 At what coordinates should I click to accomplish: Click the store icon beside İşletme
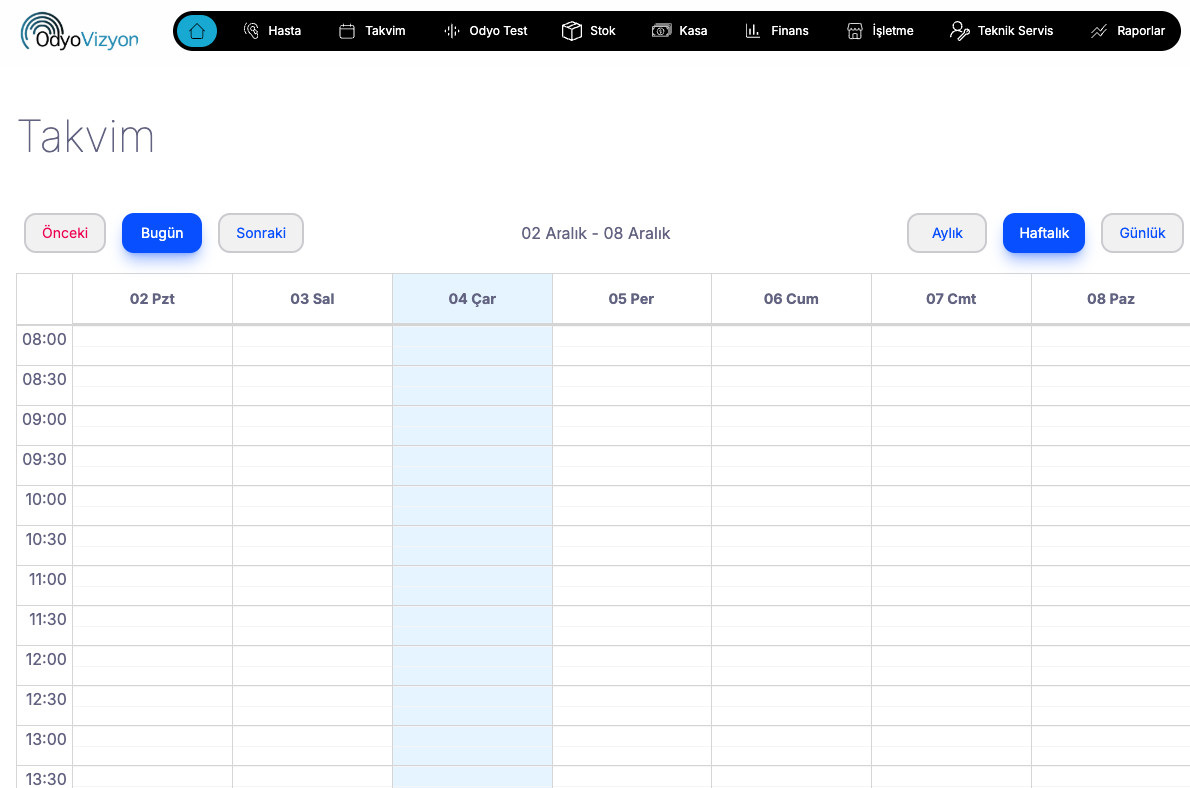tap(854, 31)
